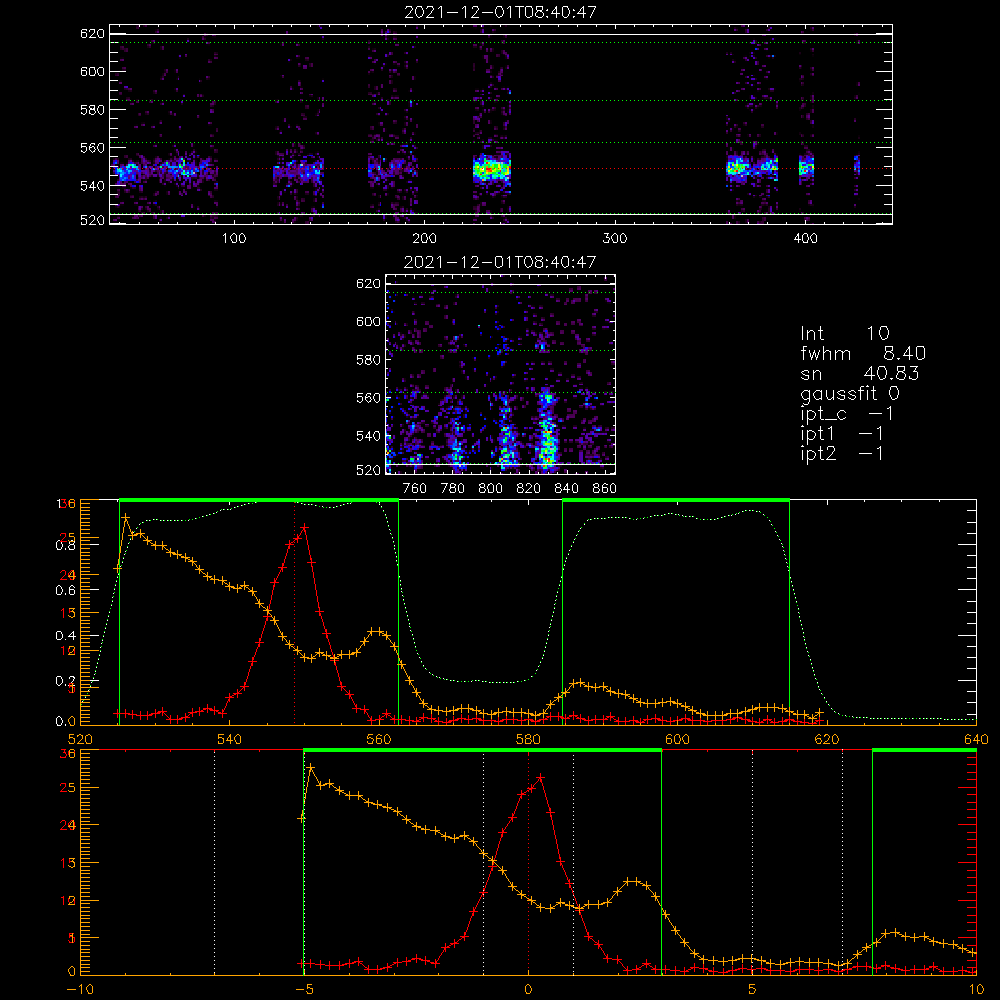Click the second green bar atop profile plot
The image size is (1000, 1000).
click(676, 500)
